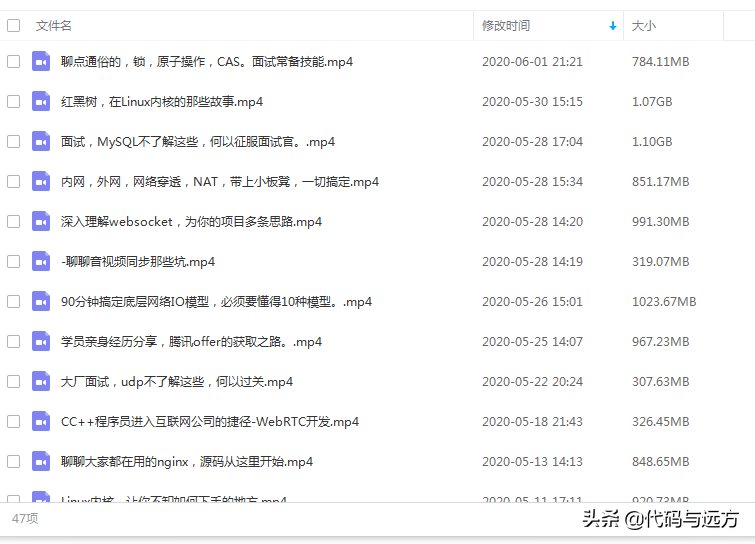The width and height of the screenshot is (755, 544).
Task: Open 深入理解websocket video file name
Action: (x=191, y=221)
